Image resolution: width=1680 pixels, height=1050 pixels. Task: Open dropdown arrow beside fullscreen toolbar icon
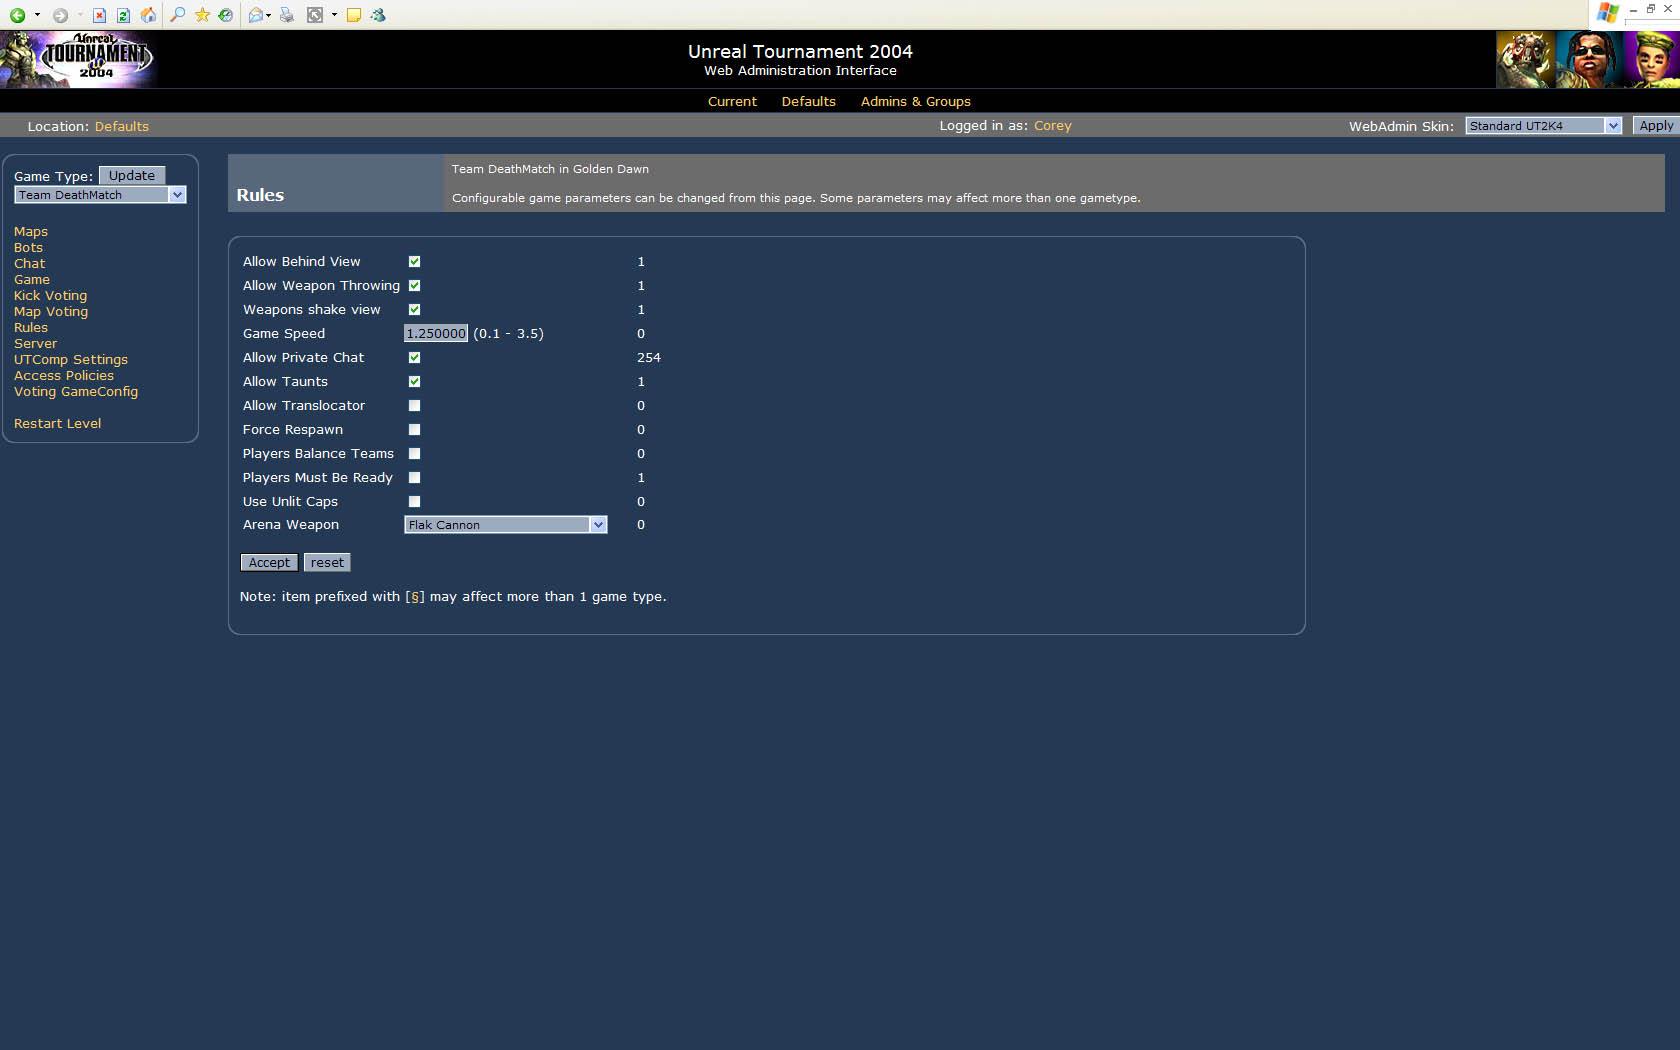click(334, 15)
